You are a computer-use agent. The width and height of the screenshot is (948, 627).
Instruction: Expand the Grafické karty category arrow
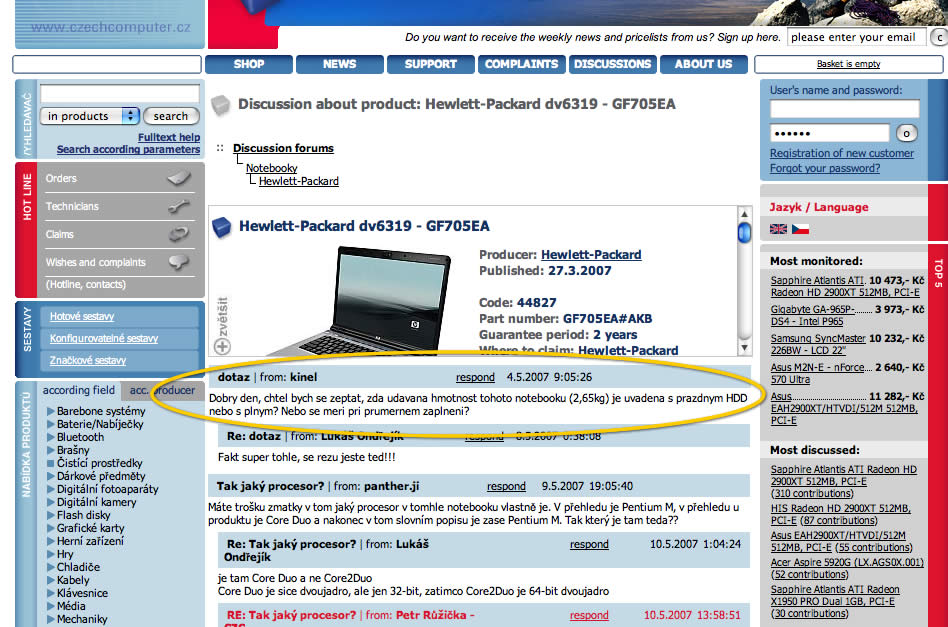[50, 528]
